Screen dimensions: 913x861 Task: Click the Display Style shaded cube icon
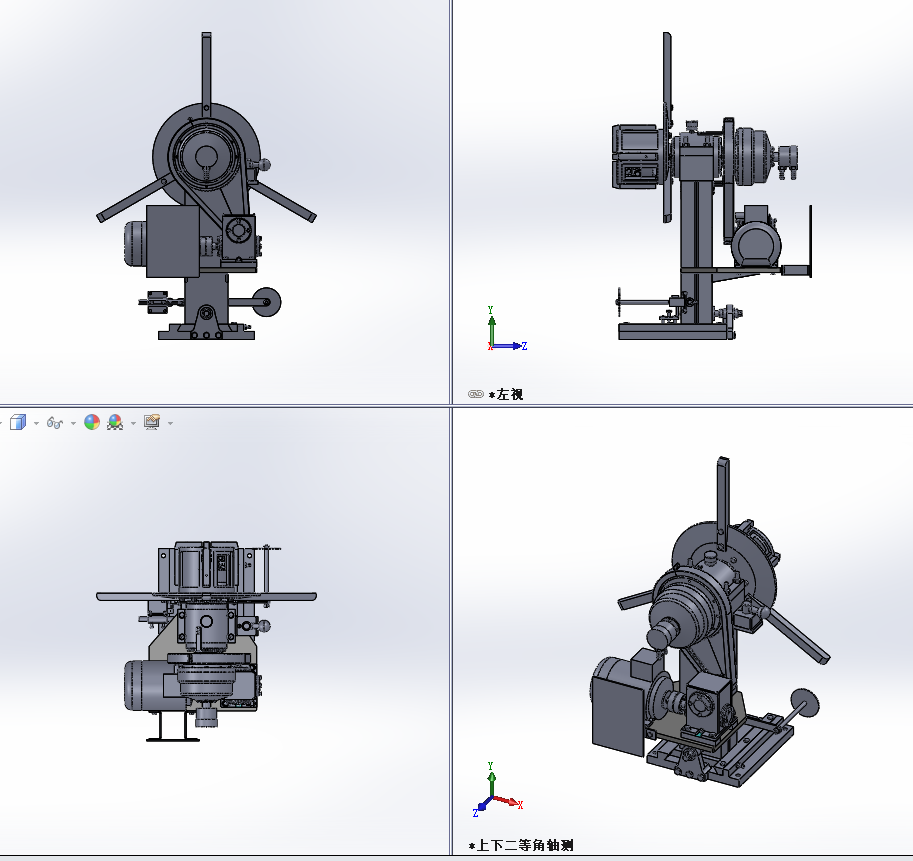tap(18, 423)
